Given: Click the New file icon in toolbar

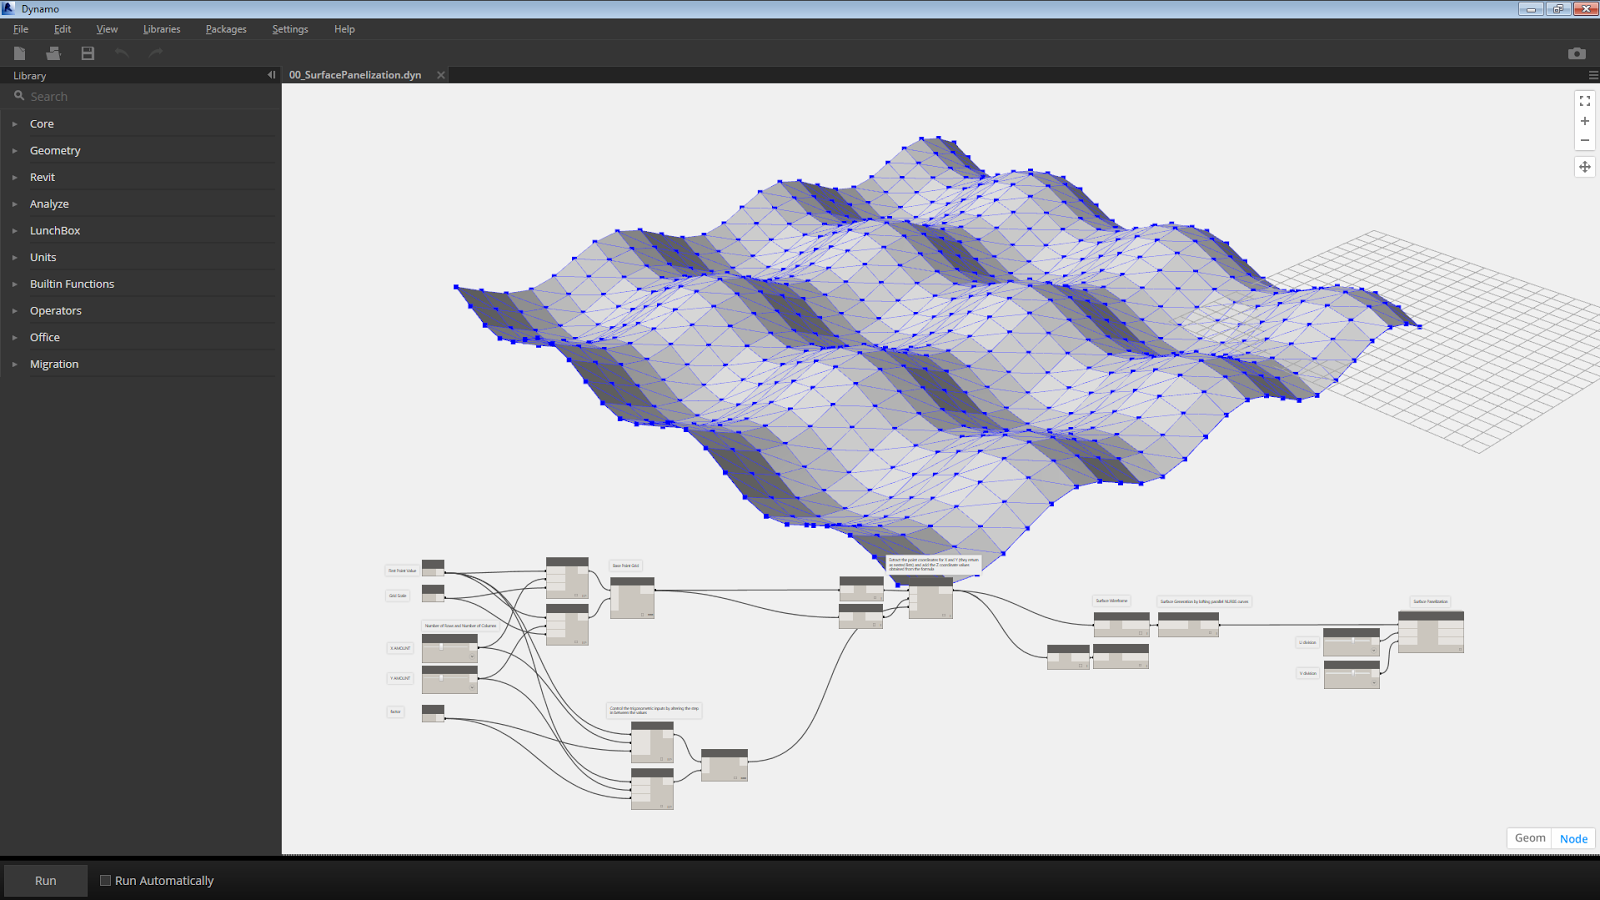Looking at the screenshot, I should (x=19, y=53).
